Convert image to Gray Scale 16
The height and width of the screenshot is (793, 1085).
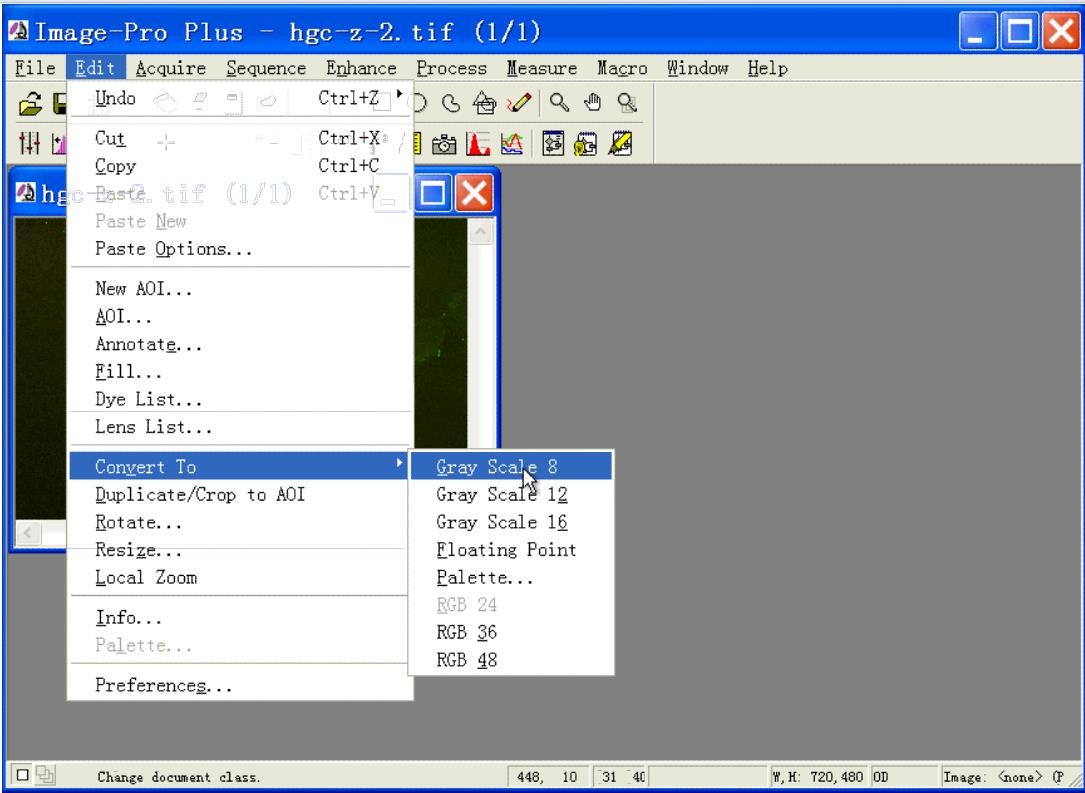(x=511, y=522)
